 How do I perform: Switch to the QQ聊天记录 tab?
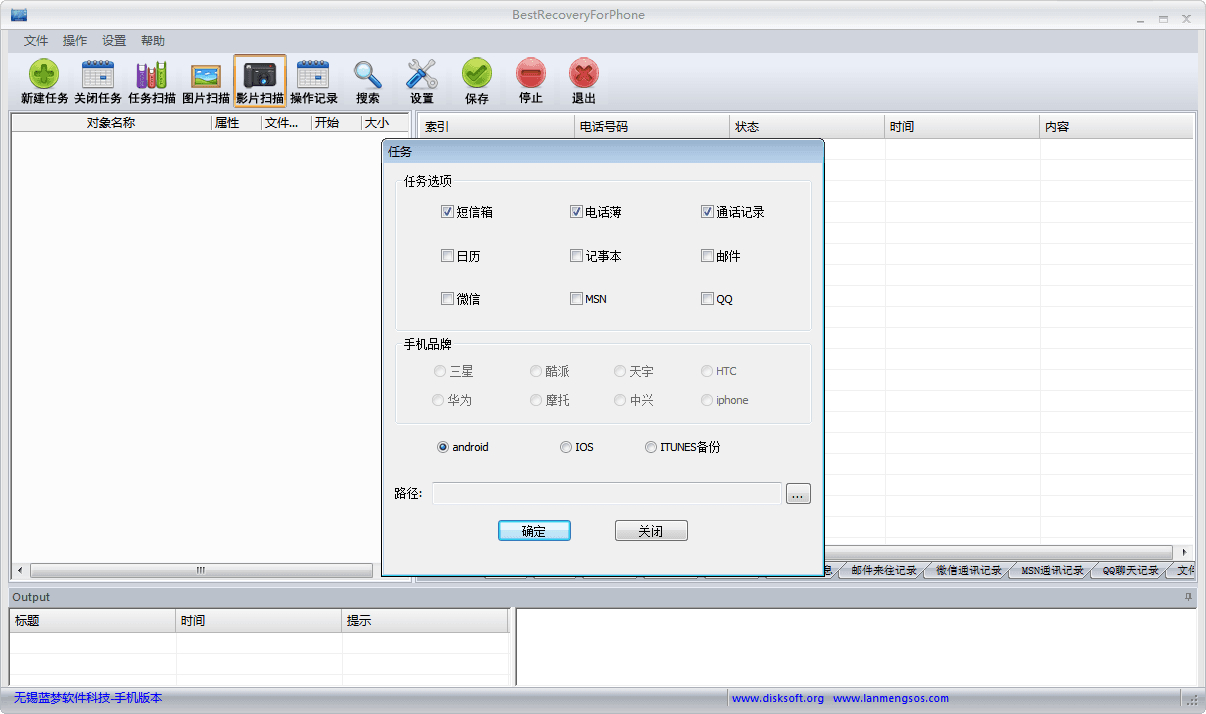1130,571
